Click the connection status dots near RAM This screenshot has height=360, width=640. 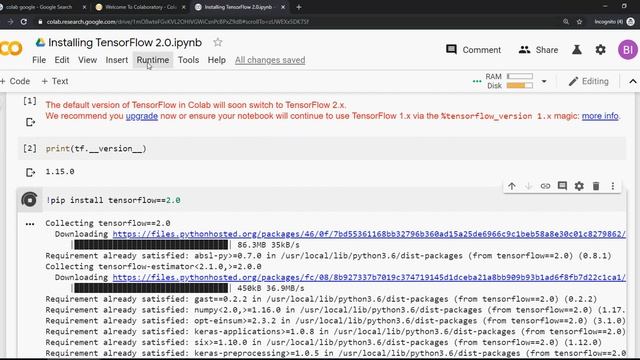(477, 81)
